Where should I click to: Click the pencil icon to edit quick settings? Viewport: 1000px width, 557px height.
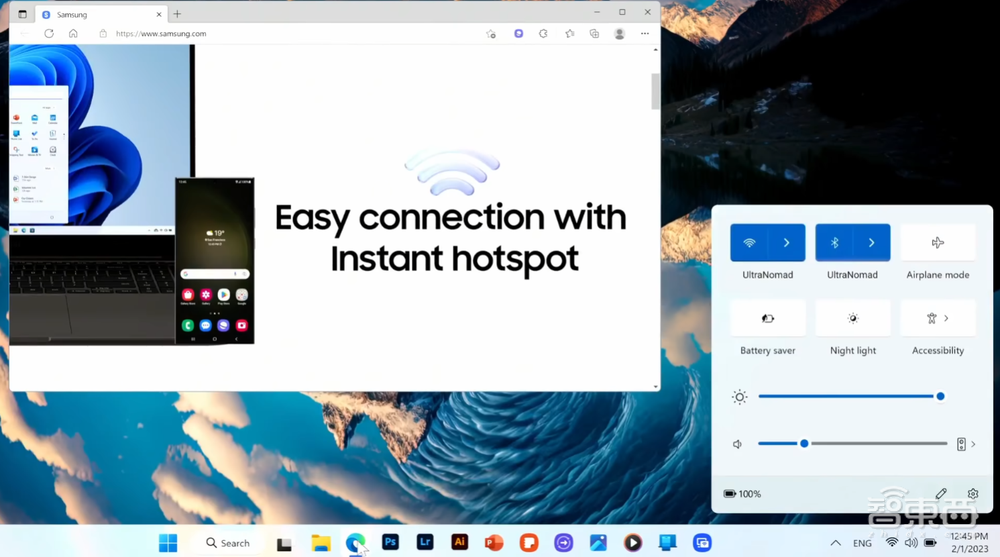tap(941, 494)
